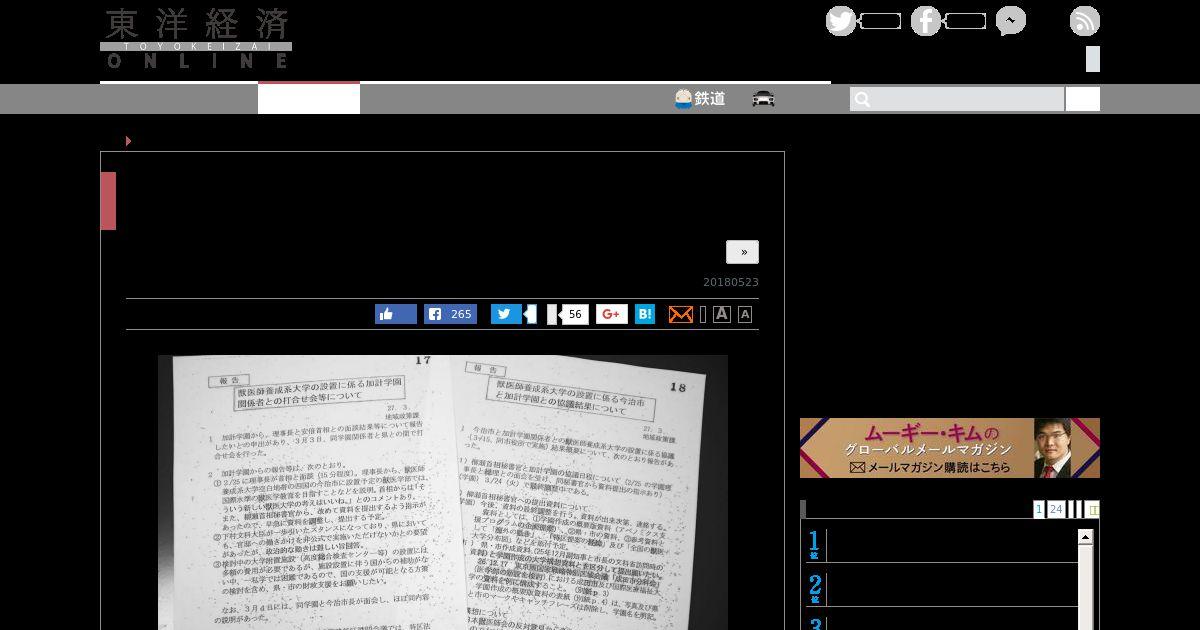Click the Twitter follower count box in the header
Viewport: 1200px width, 630px height.
[x=880, y=21]
